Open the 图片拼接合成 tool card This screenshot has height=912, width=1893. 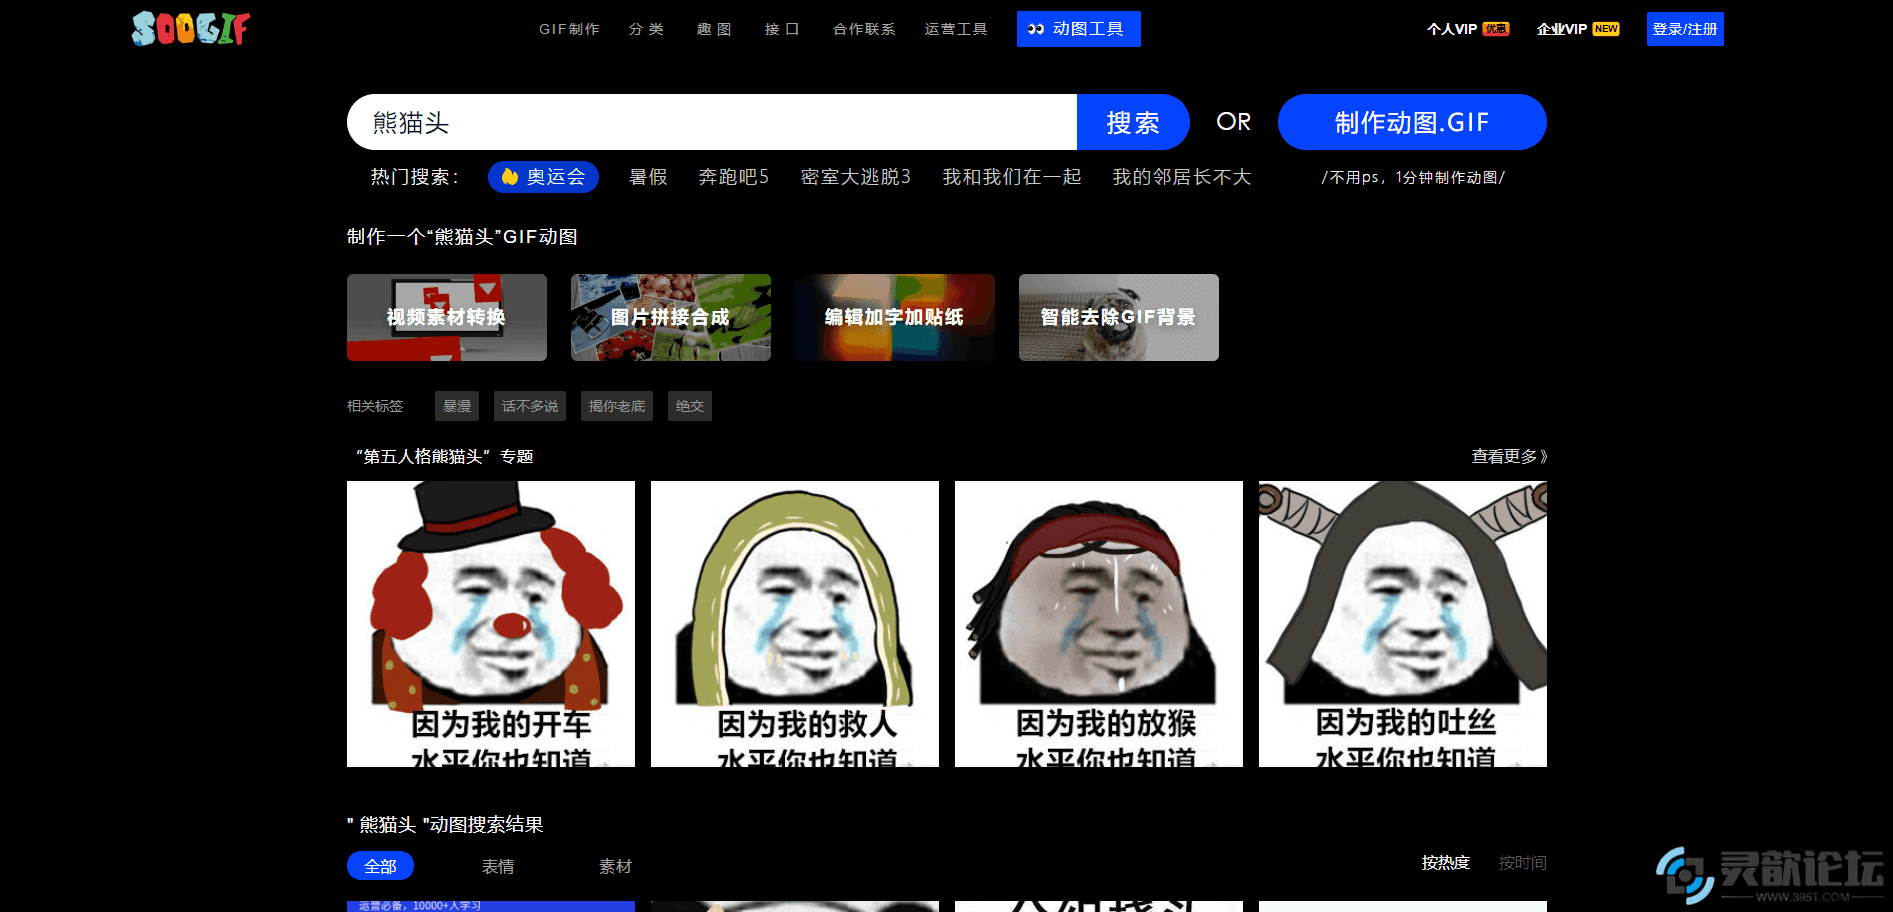click(671, 317)
